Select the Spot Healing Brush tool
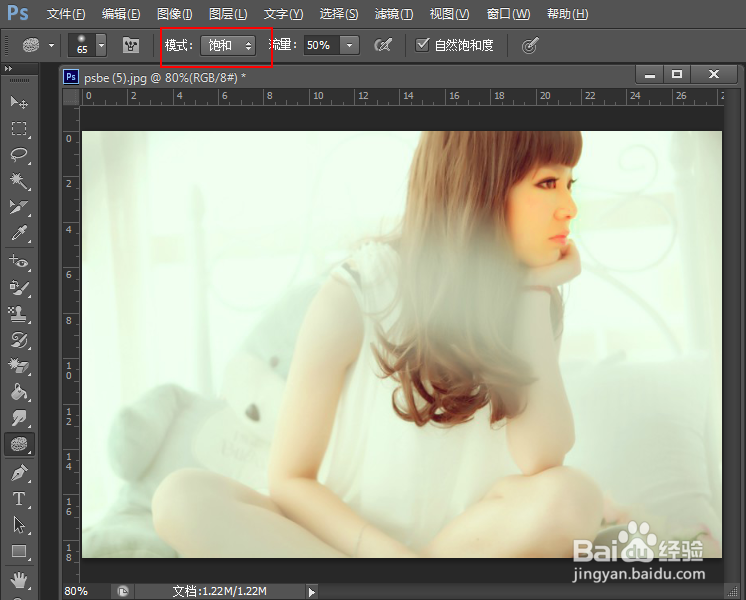Screen dimensions: 746x600 pyautogui.click(x=19, y=261)
